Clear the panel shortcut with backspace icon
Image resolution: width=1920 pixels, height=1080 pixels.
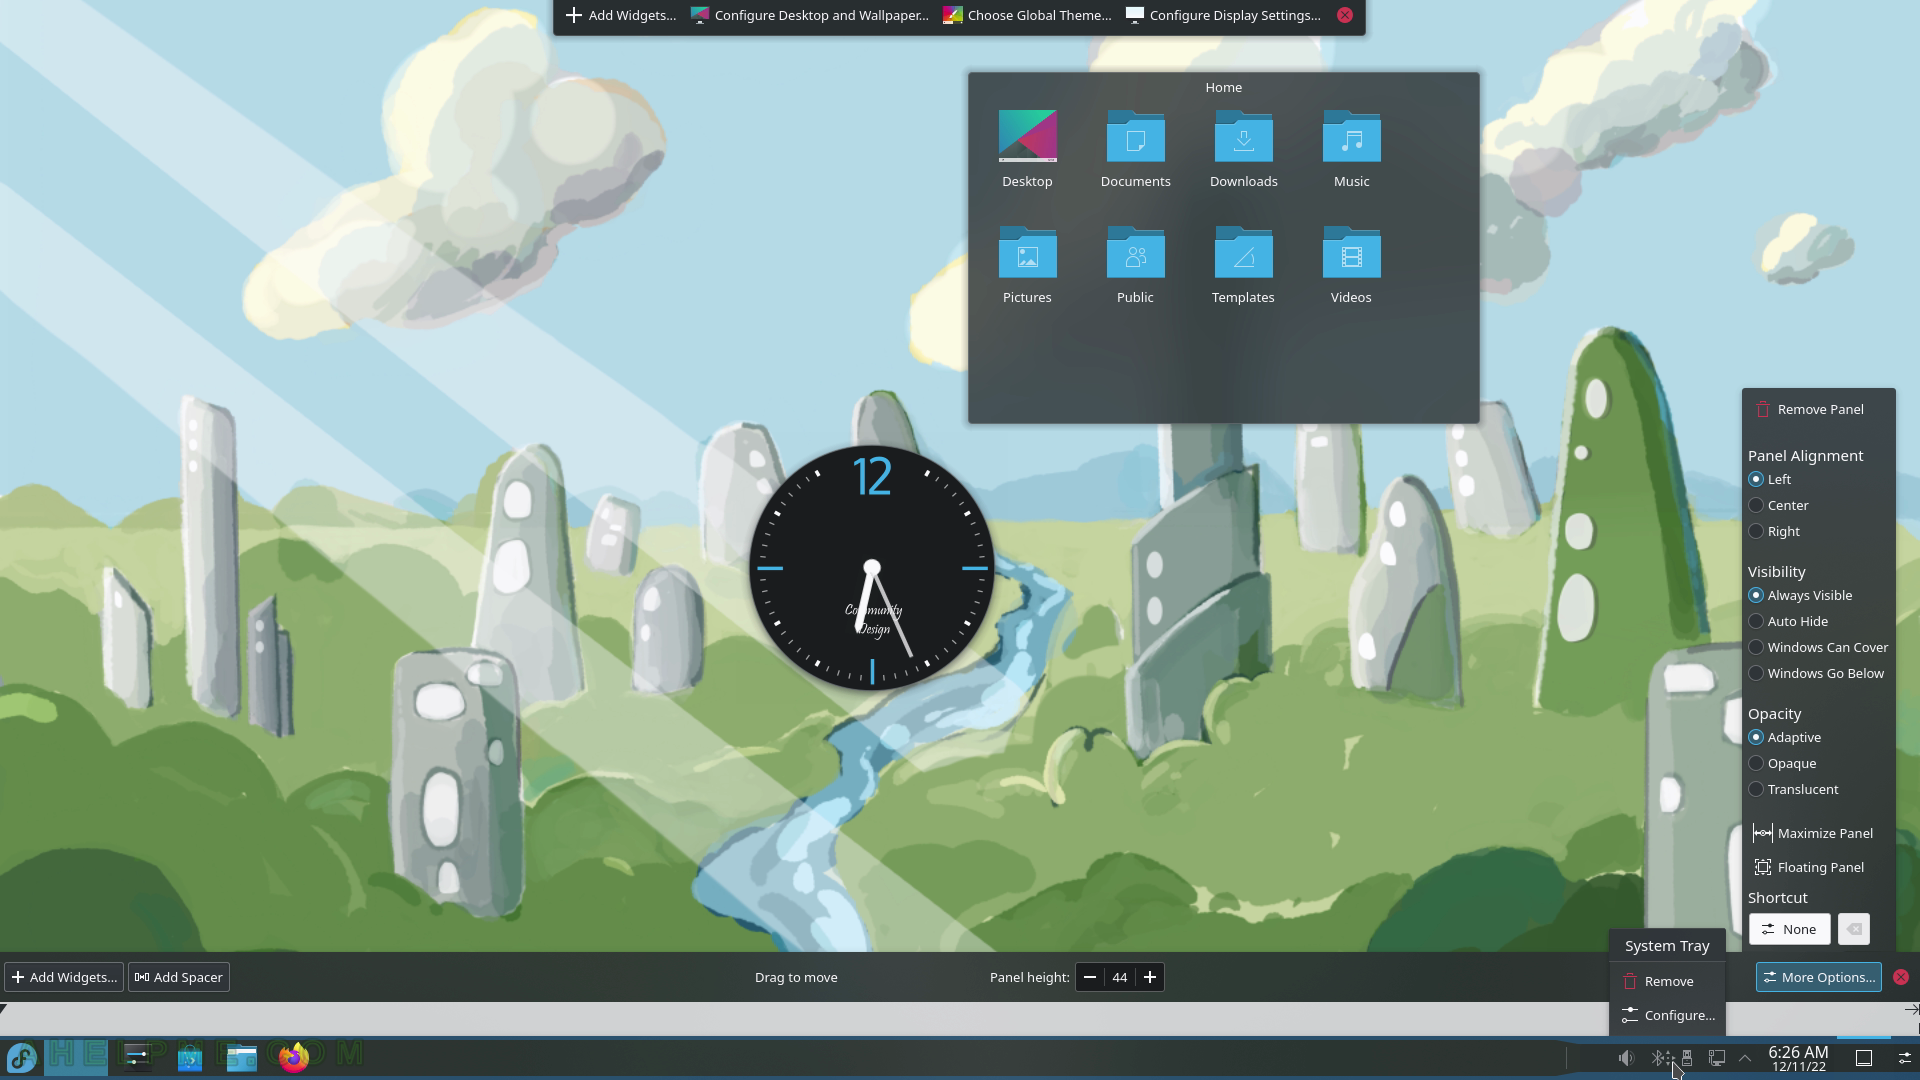coord(1854,929)
